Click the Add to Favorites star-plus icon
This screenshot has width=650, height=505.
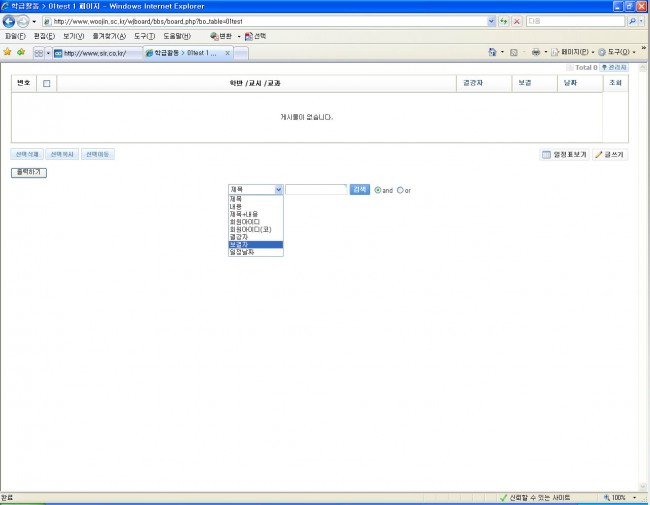(x=21, y=52)
